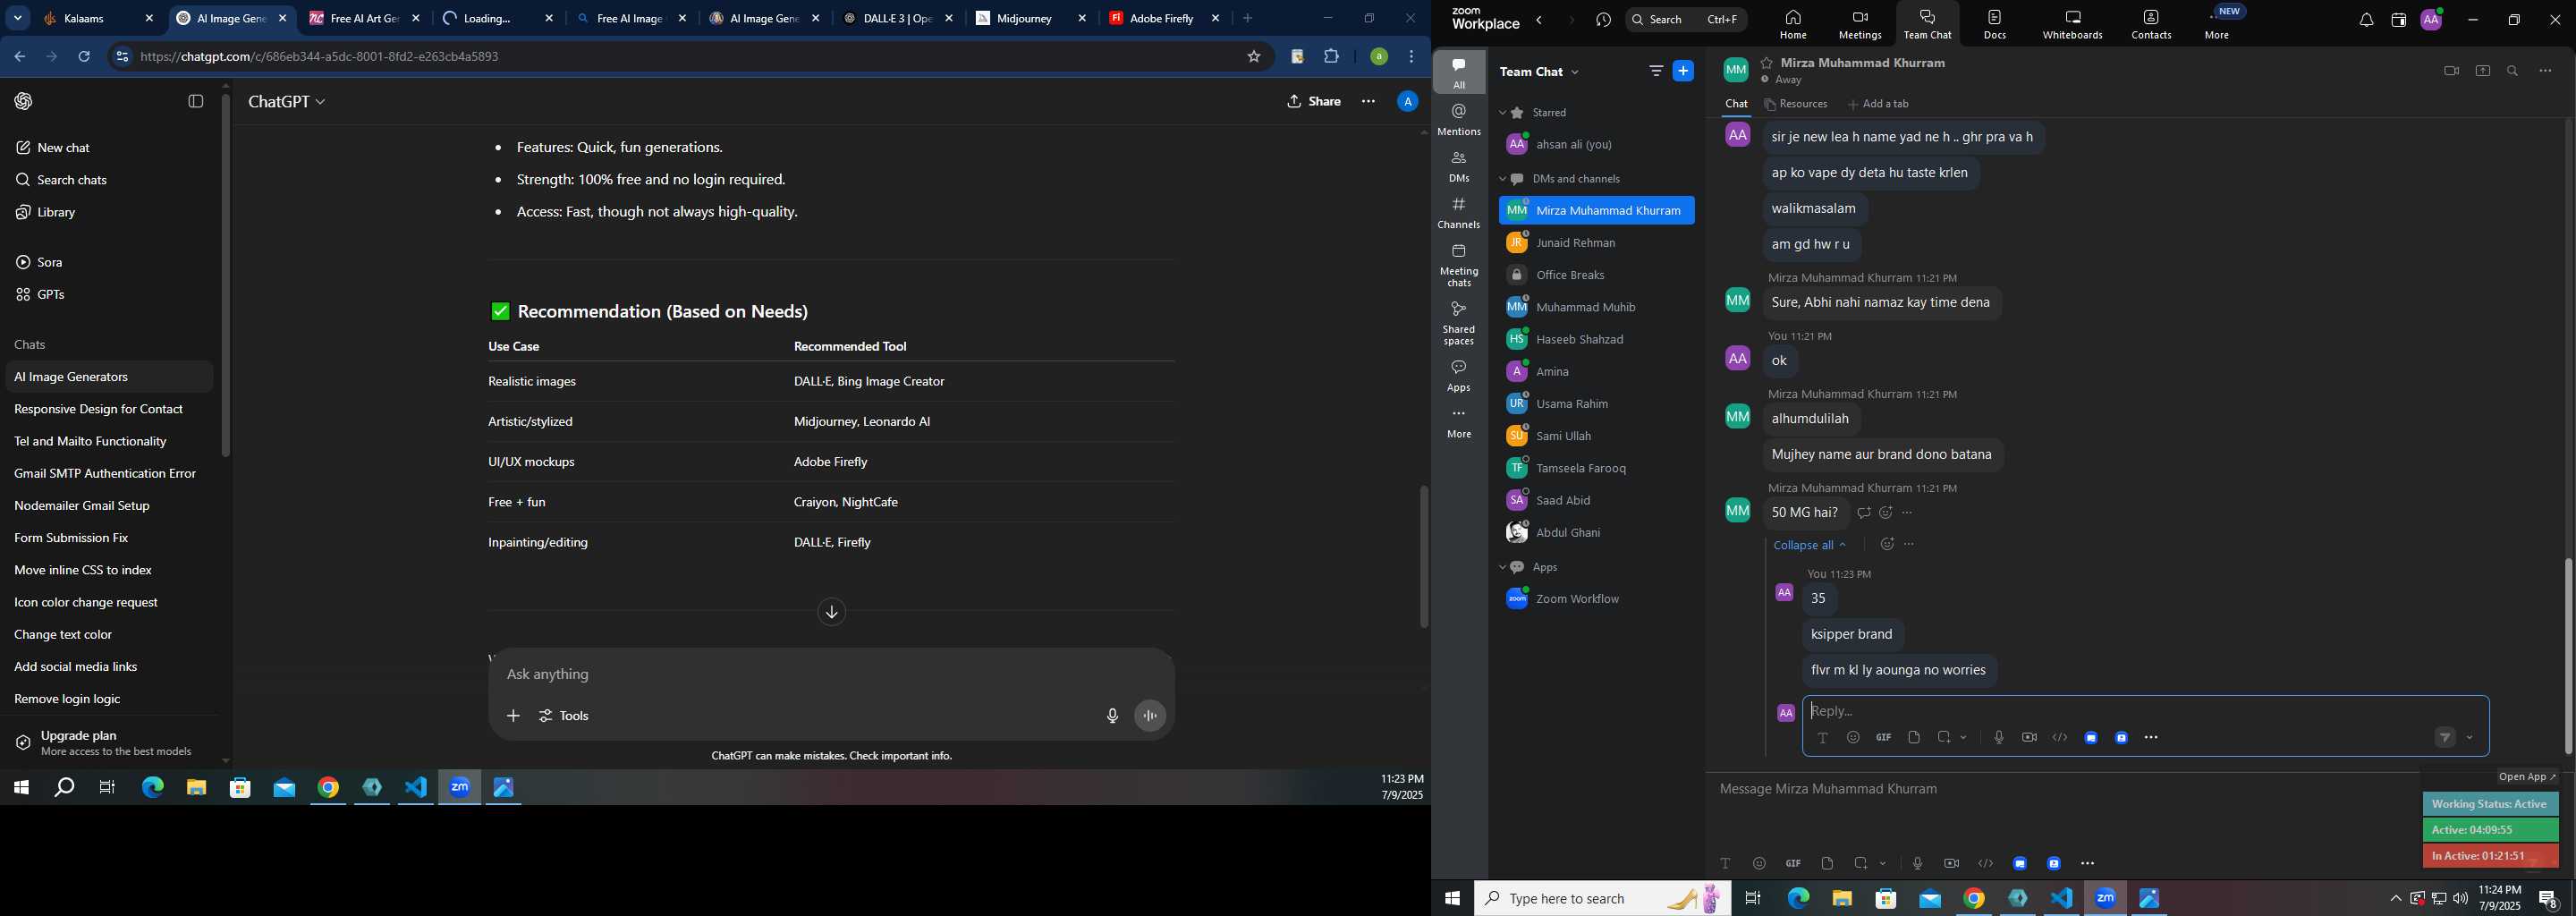The height and width of the screenshot is (916, 2576).
Task: Click the dictate microphone in ChatGPT
Action: (x=1112, y=716)
